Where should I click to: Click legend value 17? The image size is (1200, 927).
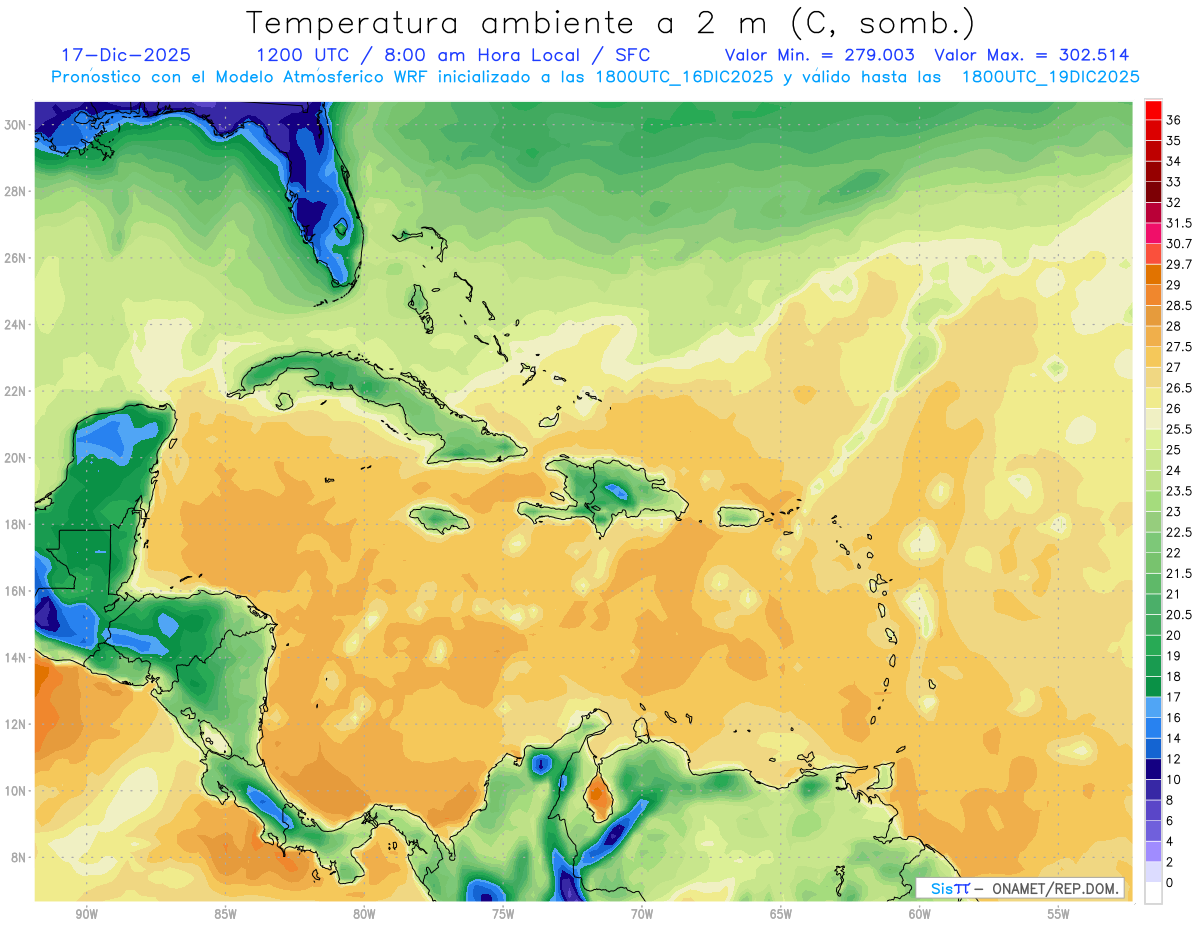click(x=1174, y=697)
